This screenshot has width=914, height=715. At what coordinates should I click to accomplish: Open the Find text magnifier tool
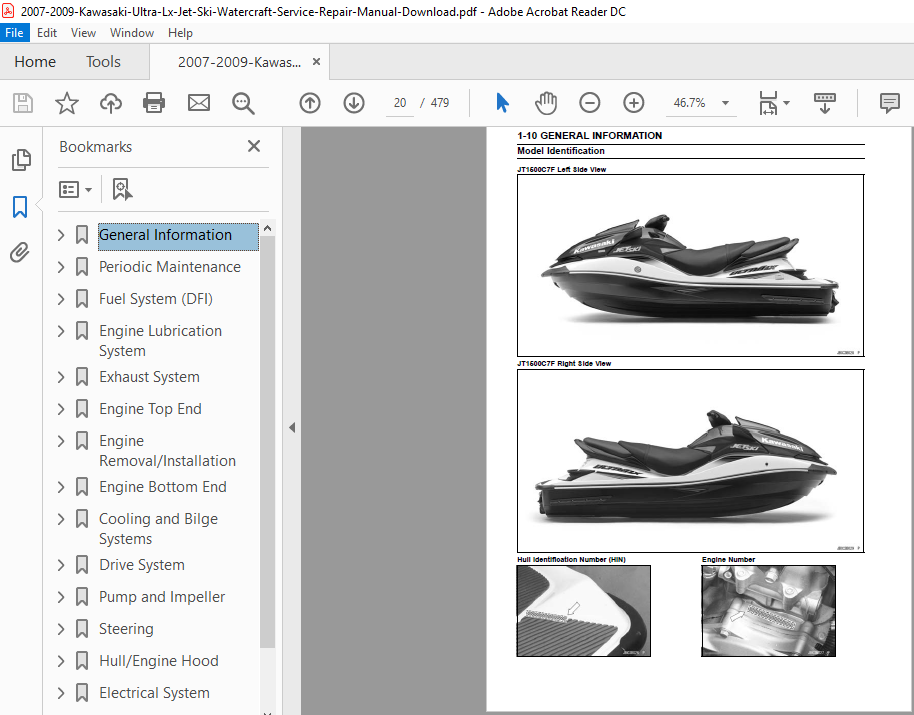[243, 103]
